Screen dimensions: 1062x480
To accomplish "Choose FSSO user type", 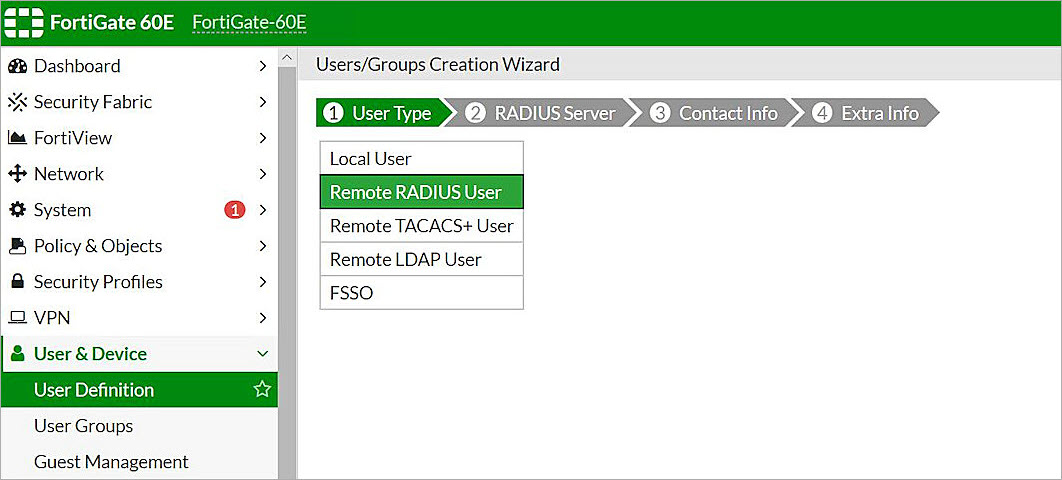I will (421, 292).
